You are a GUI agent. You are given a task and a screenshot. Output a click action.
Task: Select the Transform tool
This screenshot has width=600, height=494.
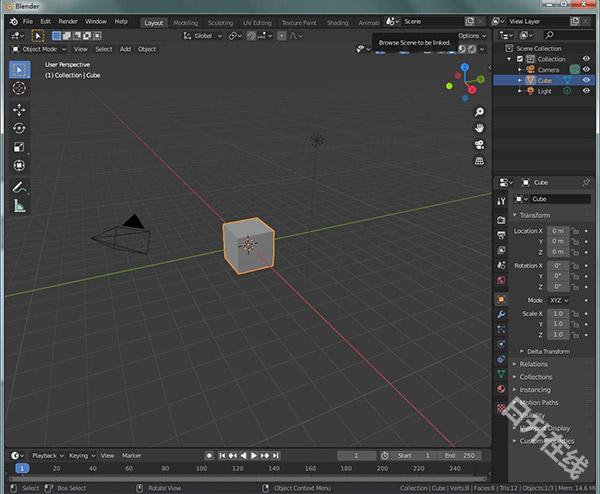click(x=19, y=165)
